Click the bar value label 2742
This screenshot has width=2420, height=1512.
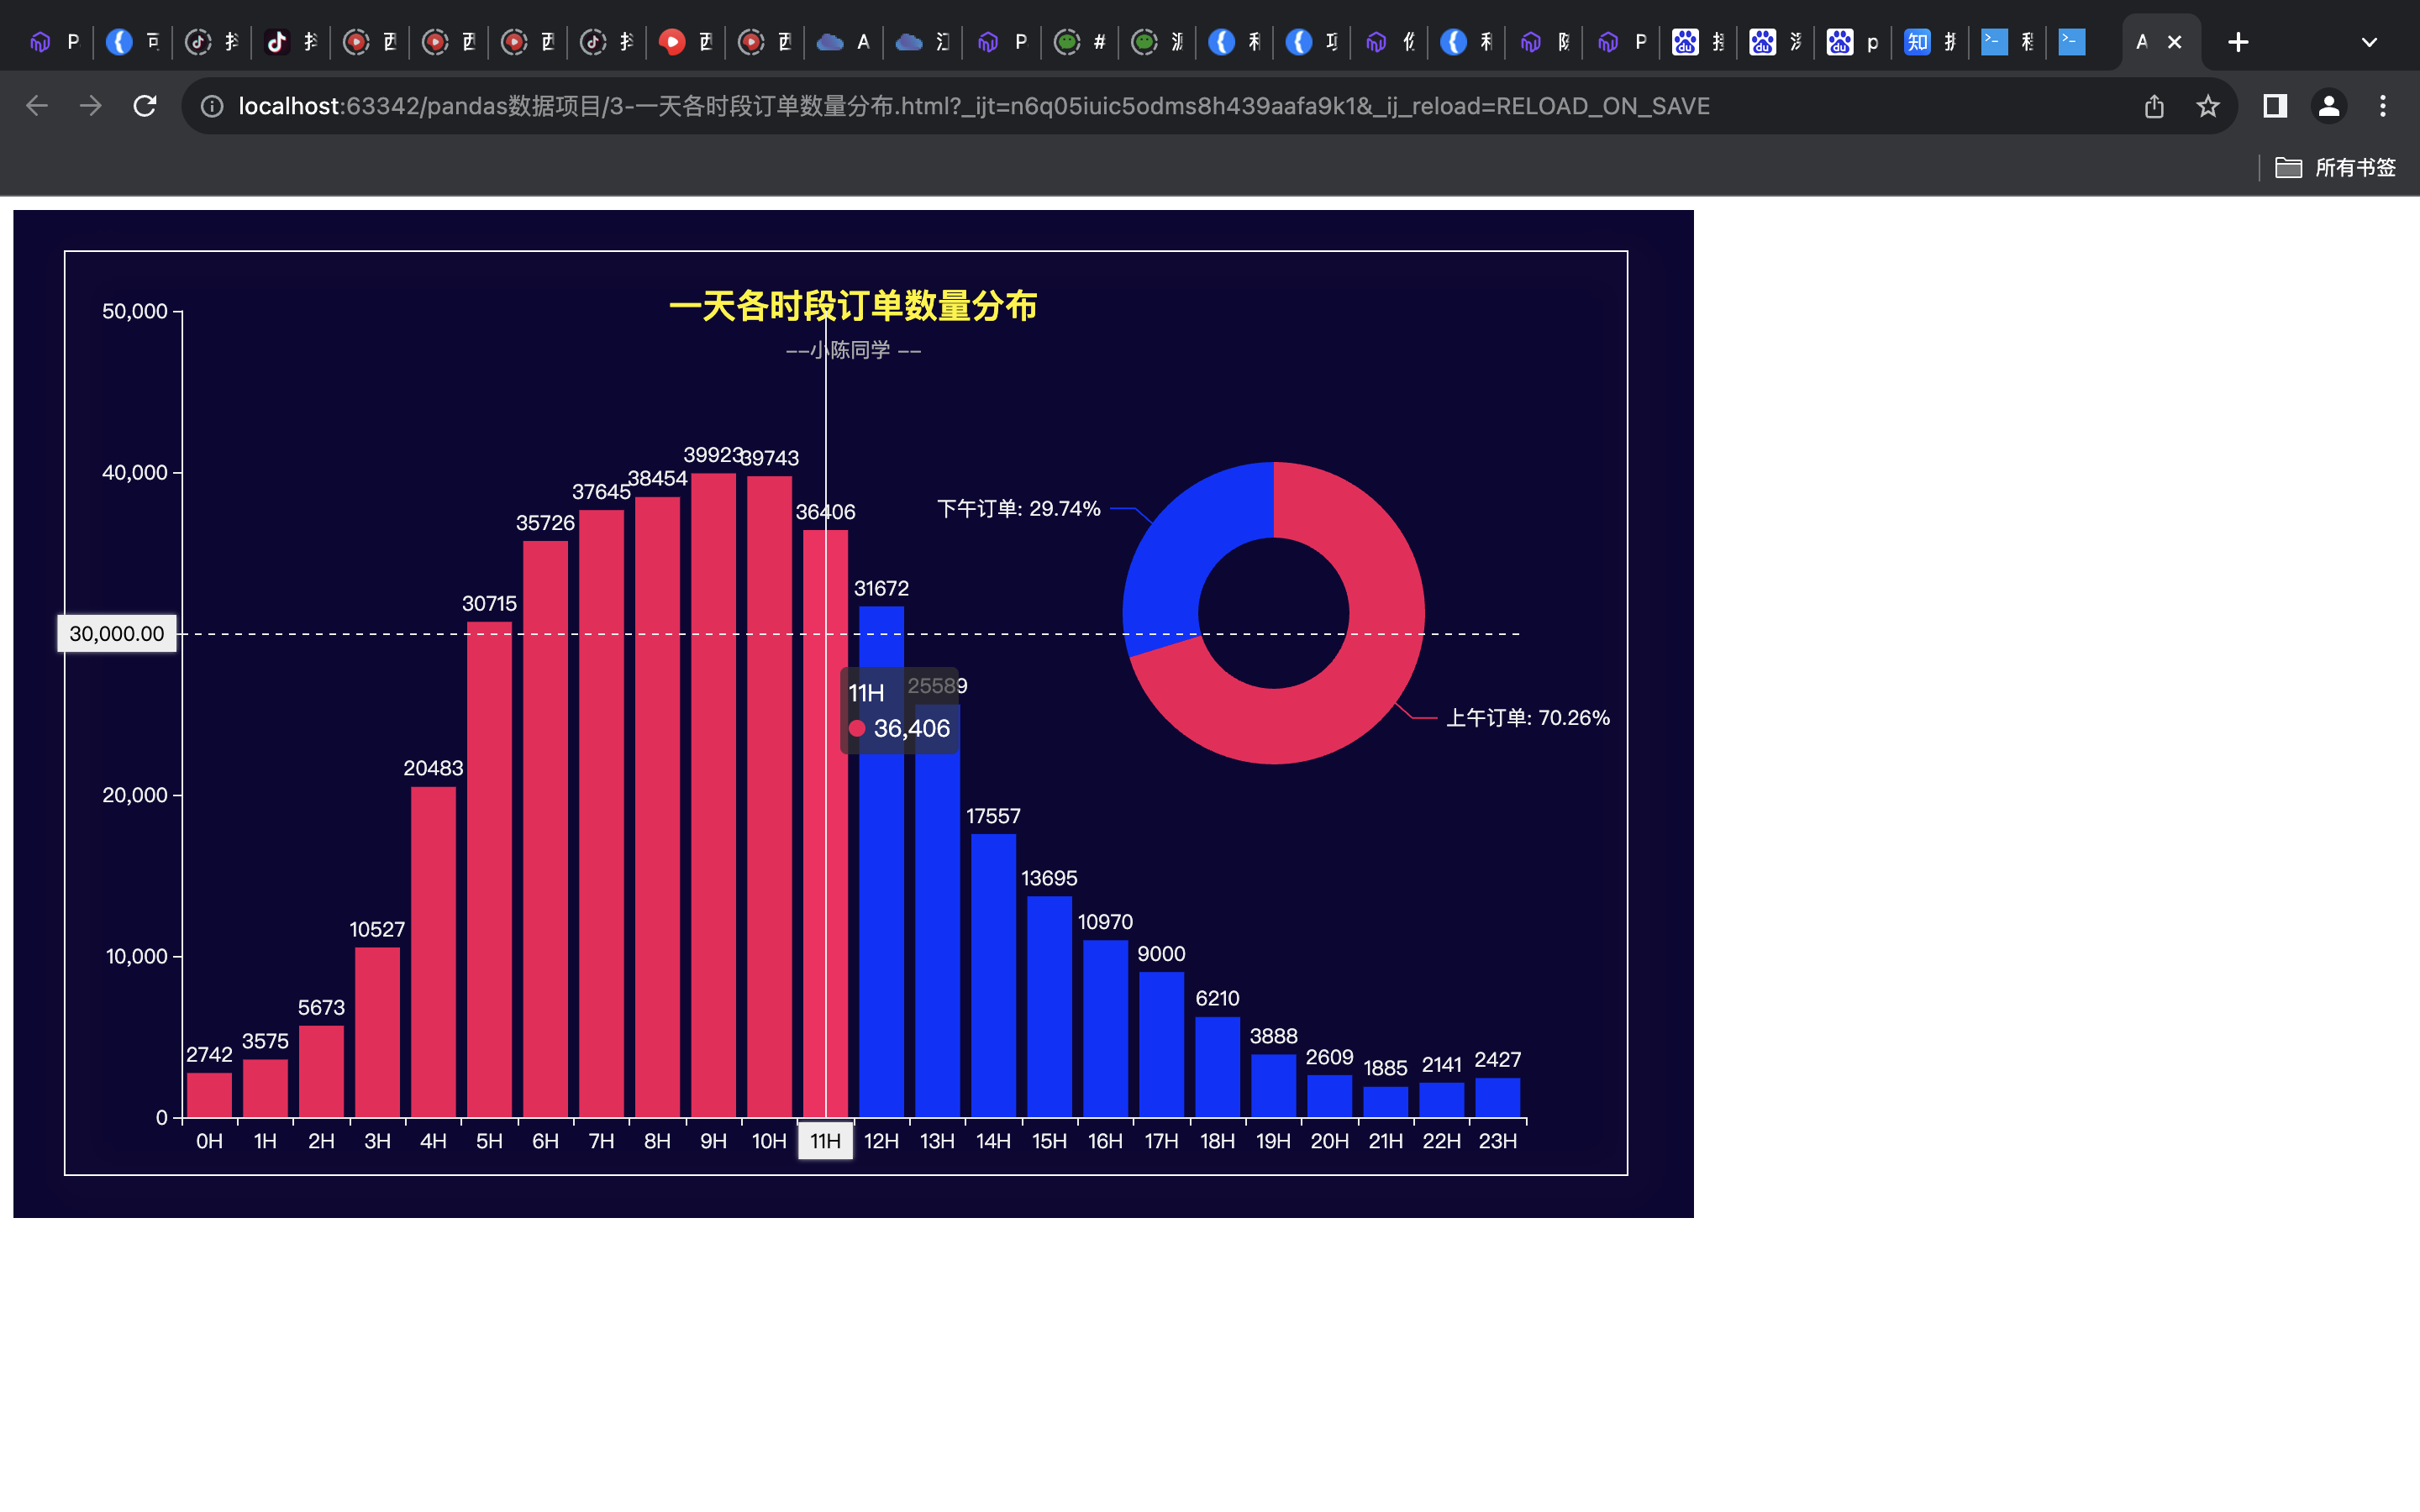pos(209,1054)
